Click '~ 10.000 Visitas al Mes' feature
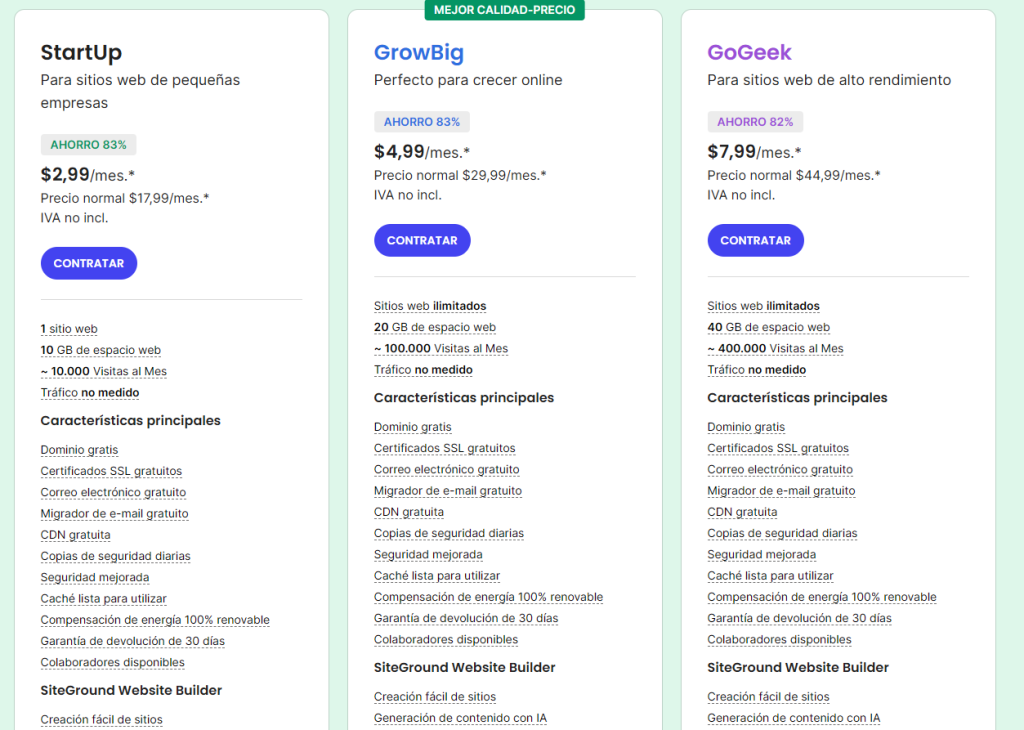This screenshot has width=1024, height=730. 103,371
